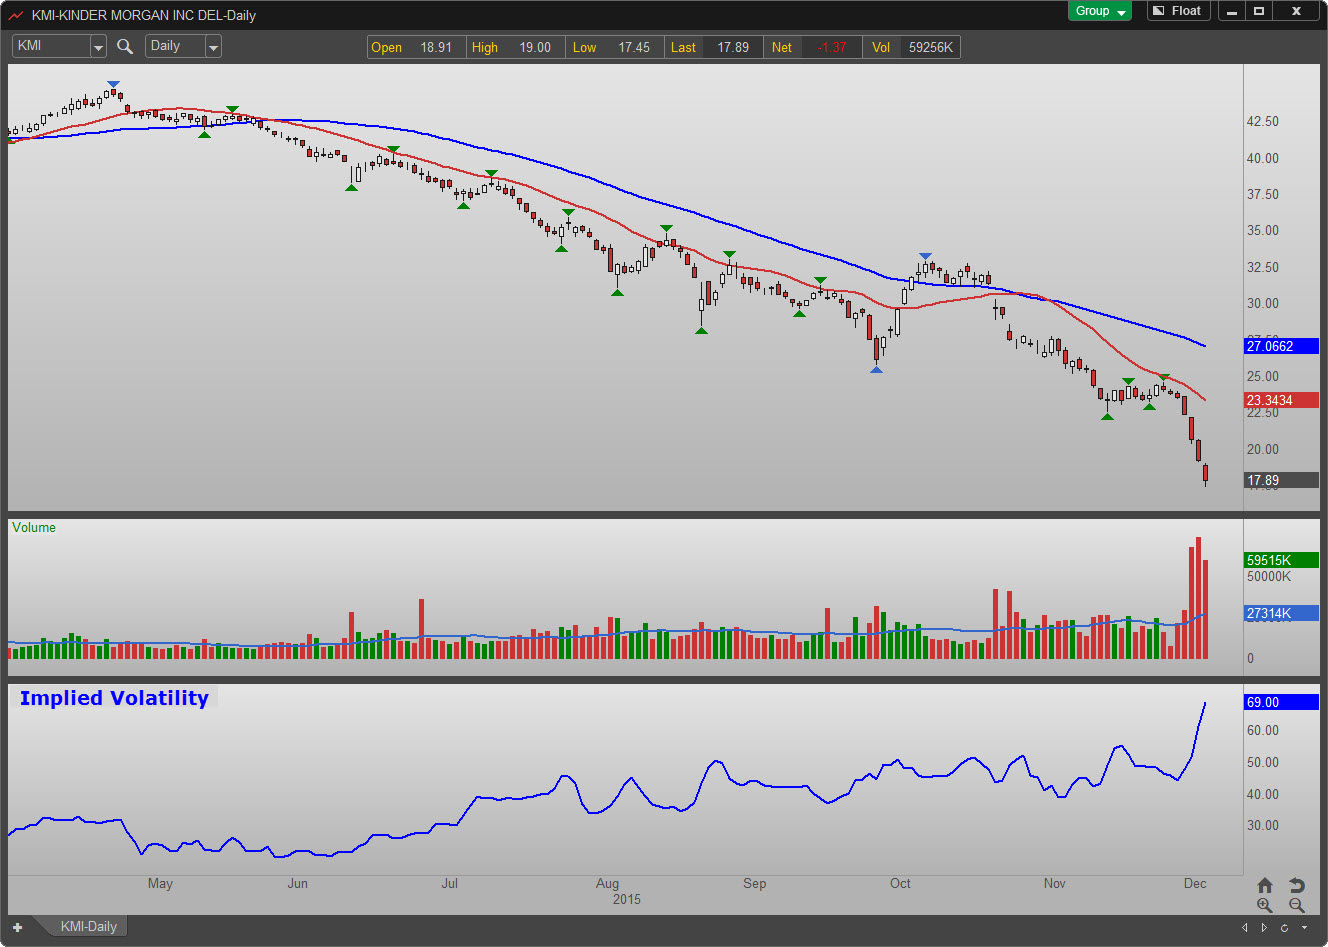Click the Volume panel label

34,528
